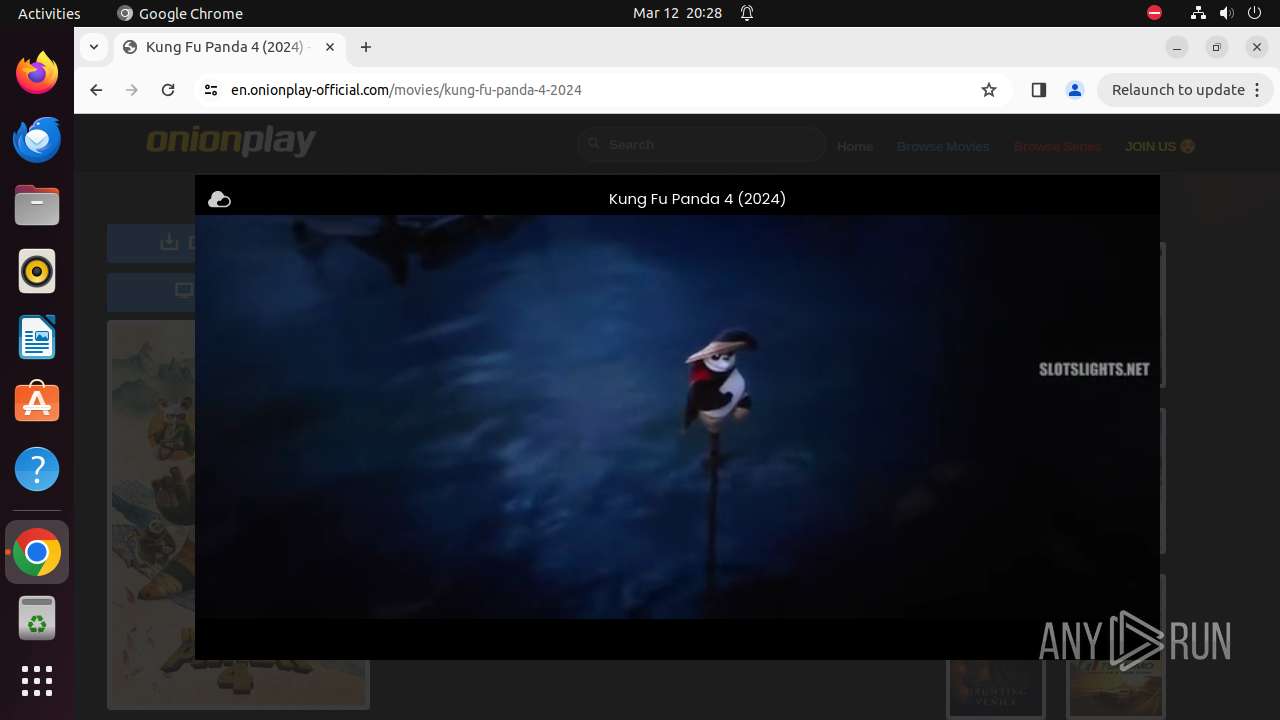Viewport: 1280px width, 720px height.
Task: Open Chrome menu three dots
Action: [1259, 90]
